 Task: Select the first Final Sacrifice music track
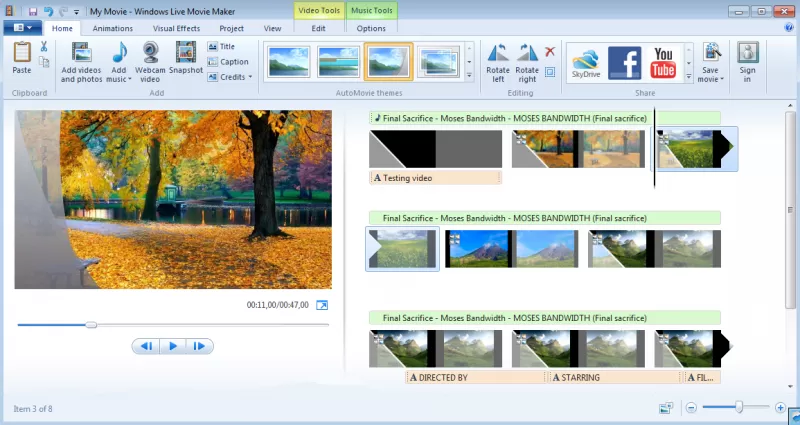[x=545, y=118]
